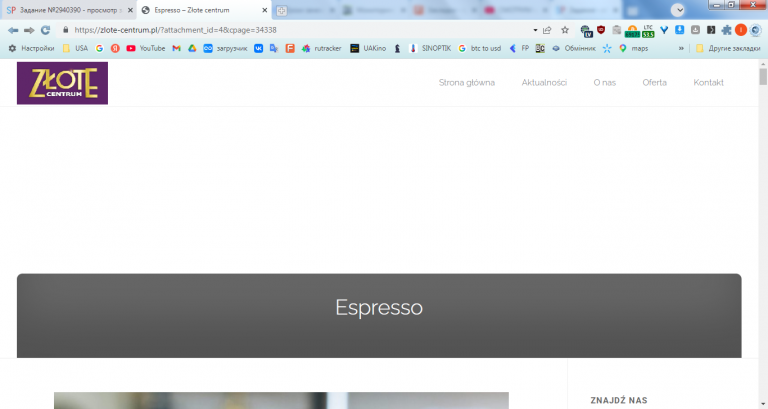Open the Oferta menu item
This screenshot has width=768, height=409.
click(654, 83)
